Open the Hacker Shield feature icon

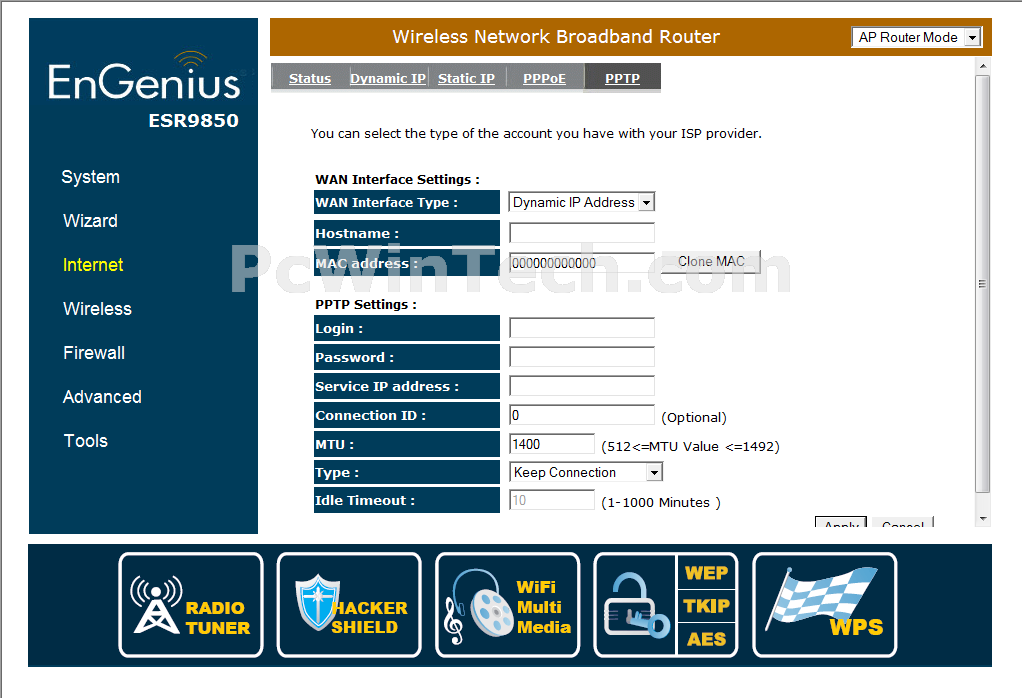point(349,605)
